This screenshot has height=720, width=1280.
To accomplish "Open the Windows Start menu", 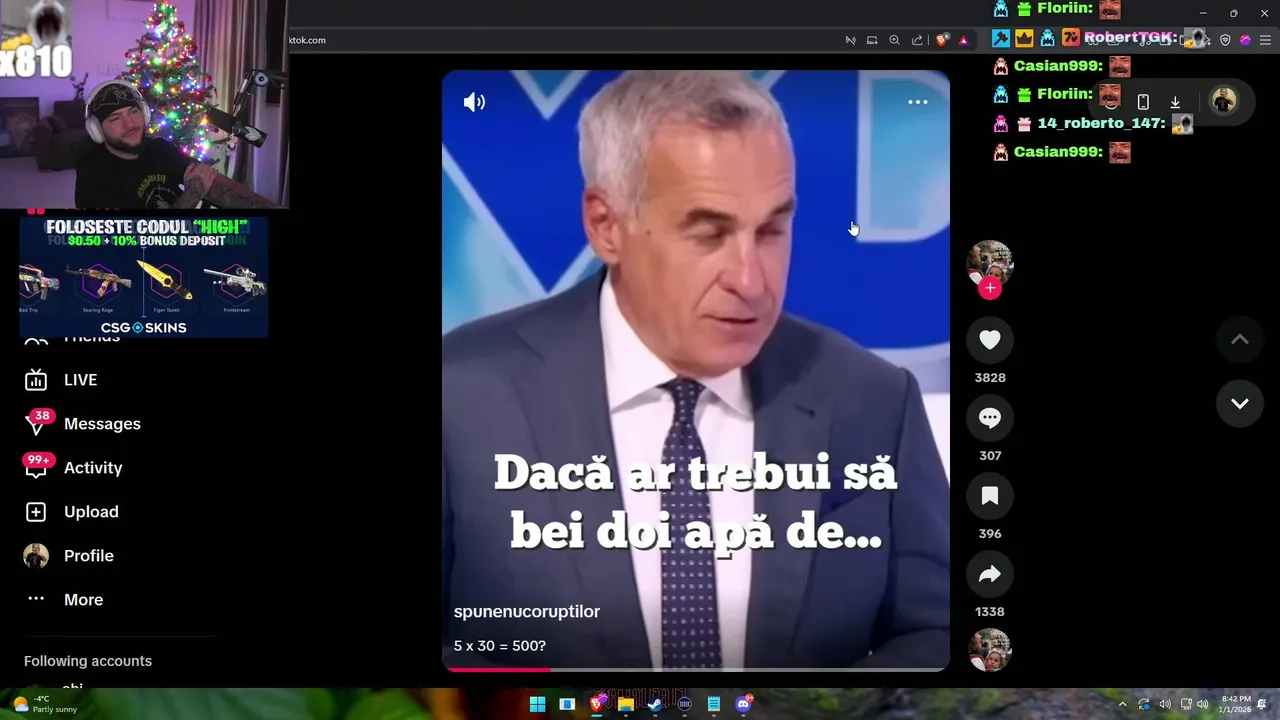I will coord(537,704).
